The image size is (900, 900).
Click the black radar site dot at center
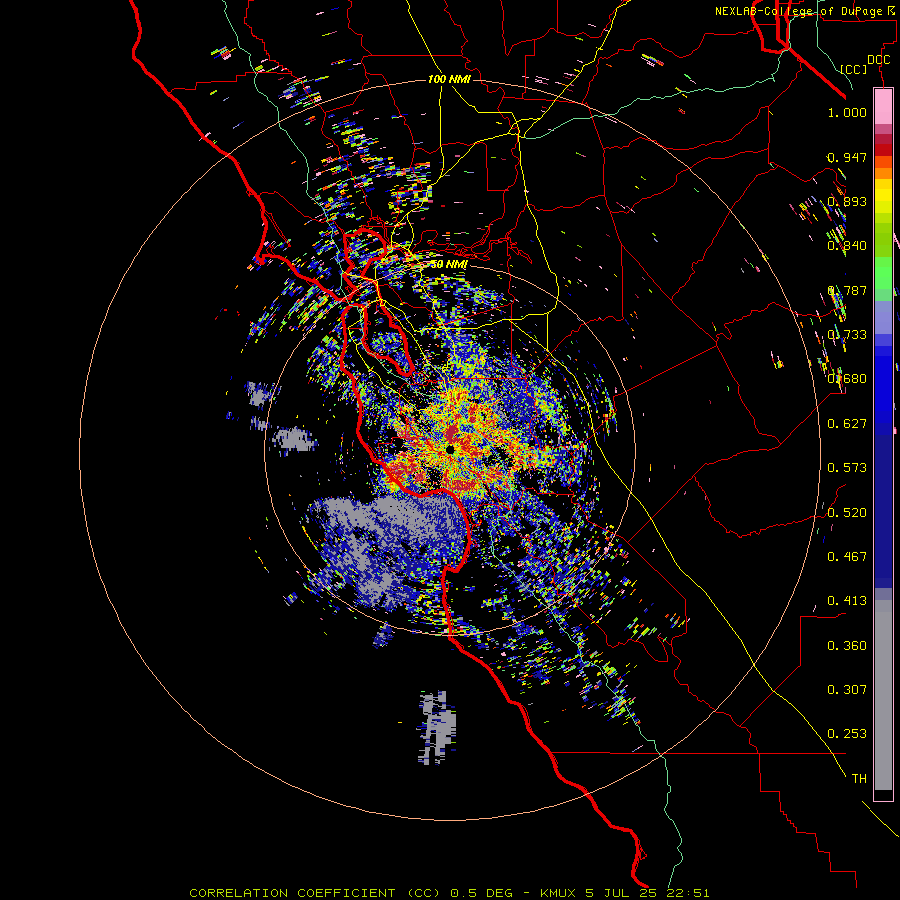(450, 449)
